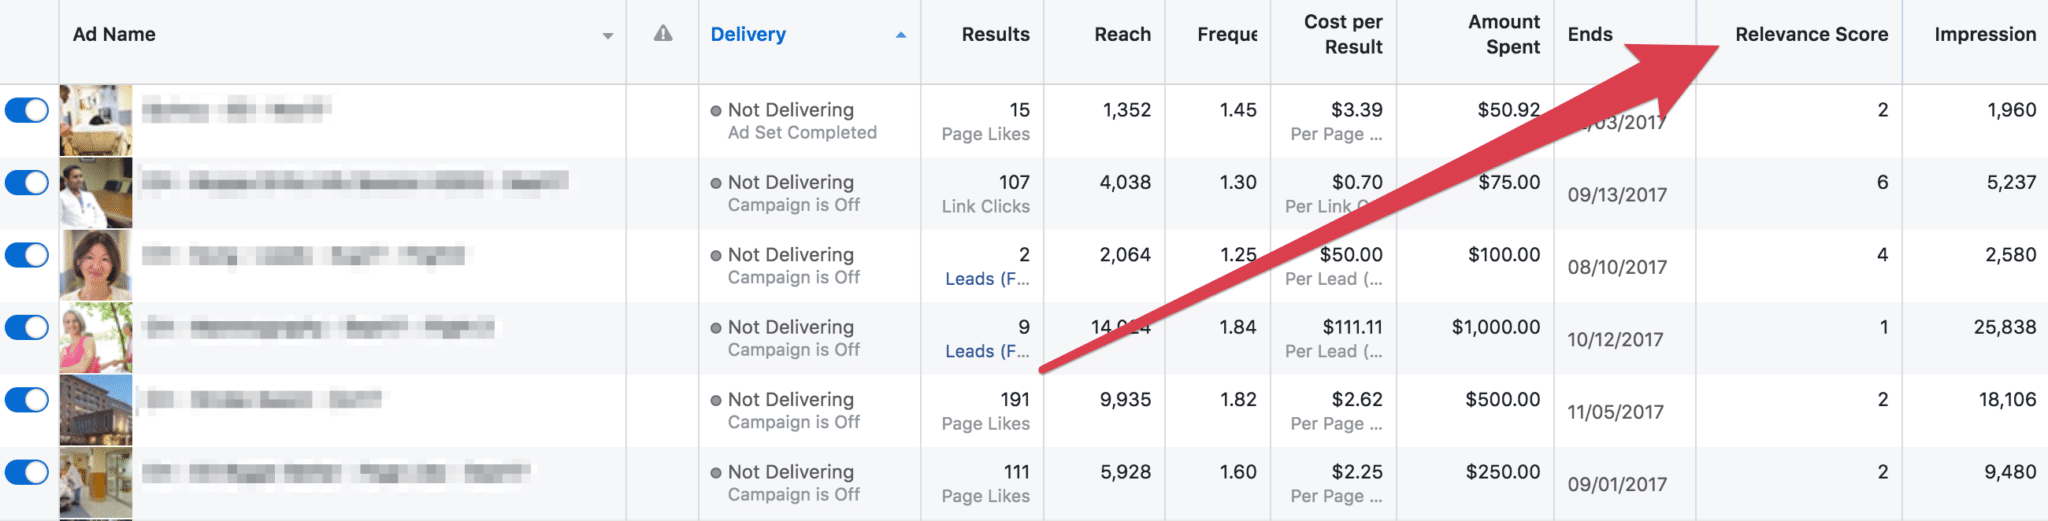
Task: Sort by the Relevance Score header
Action: [x=1811, y=34]
